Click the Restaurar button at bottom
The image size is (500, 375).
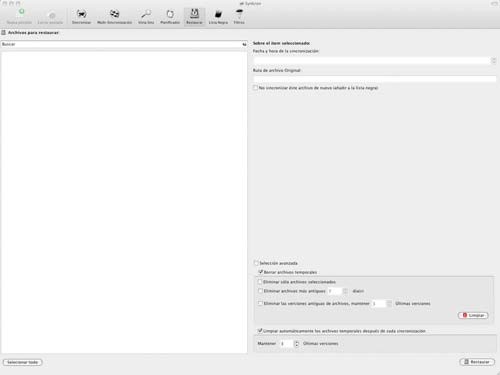click(x=477, y=362)
